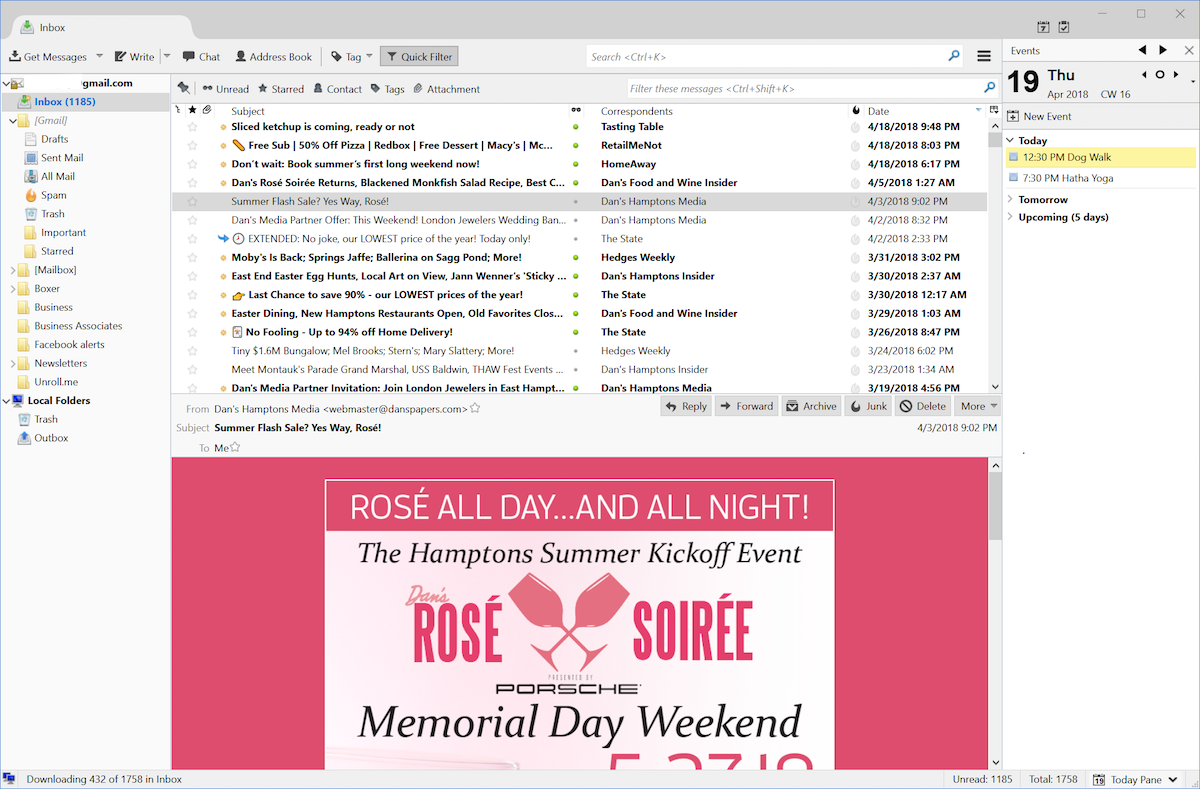Open the Sent Mail folder

pyautogui.click(x=61, y=158)
